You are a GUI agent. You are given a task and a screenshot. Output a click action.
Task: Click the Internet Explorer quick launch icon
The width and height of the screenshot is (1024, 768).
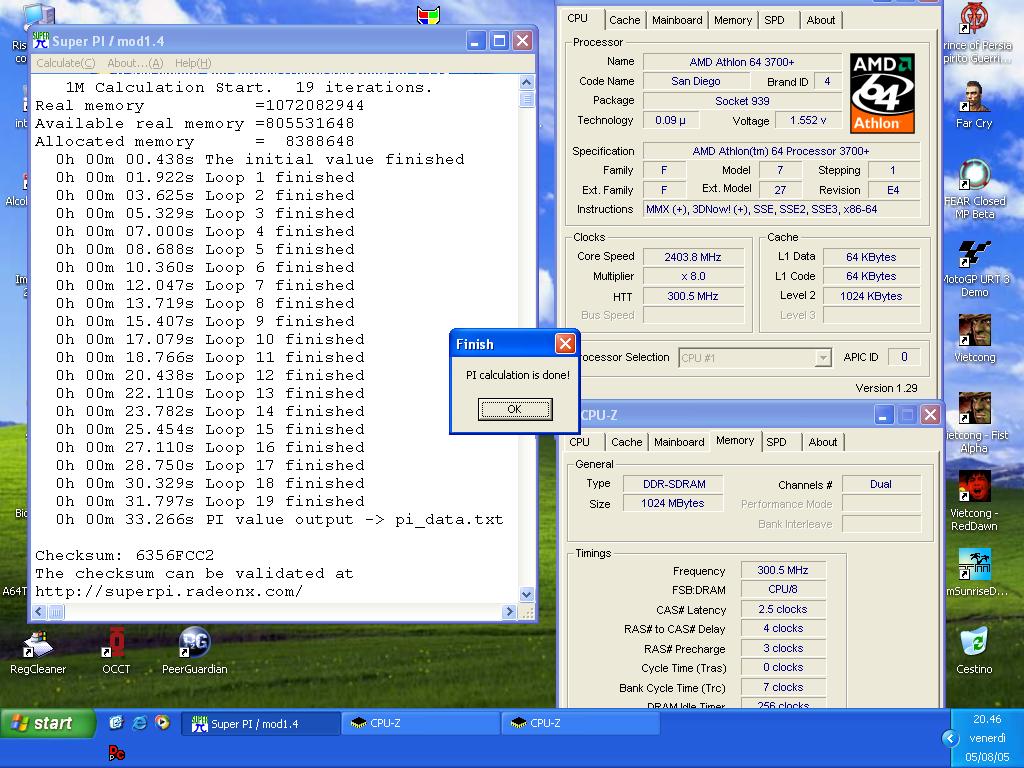pyautogui.click(x=139, y=723)
